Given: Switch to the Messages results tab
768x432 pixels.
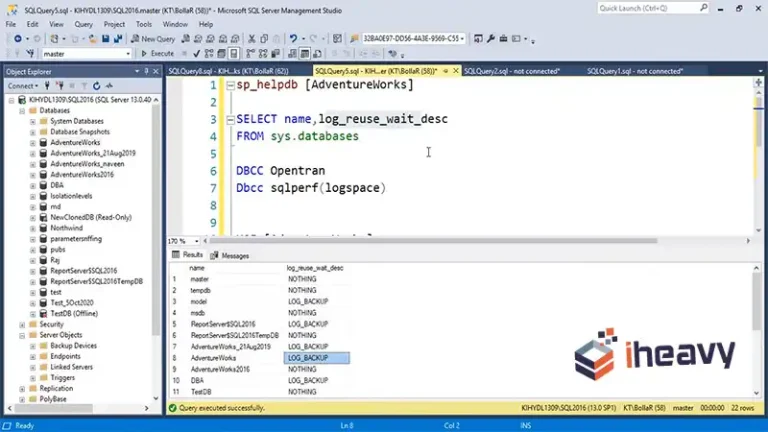Looking at the screenshot, I should point(230,256).
